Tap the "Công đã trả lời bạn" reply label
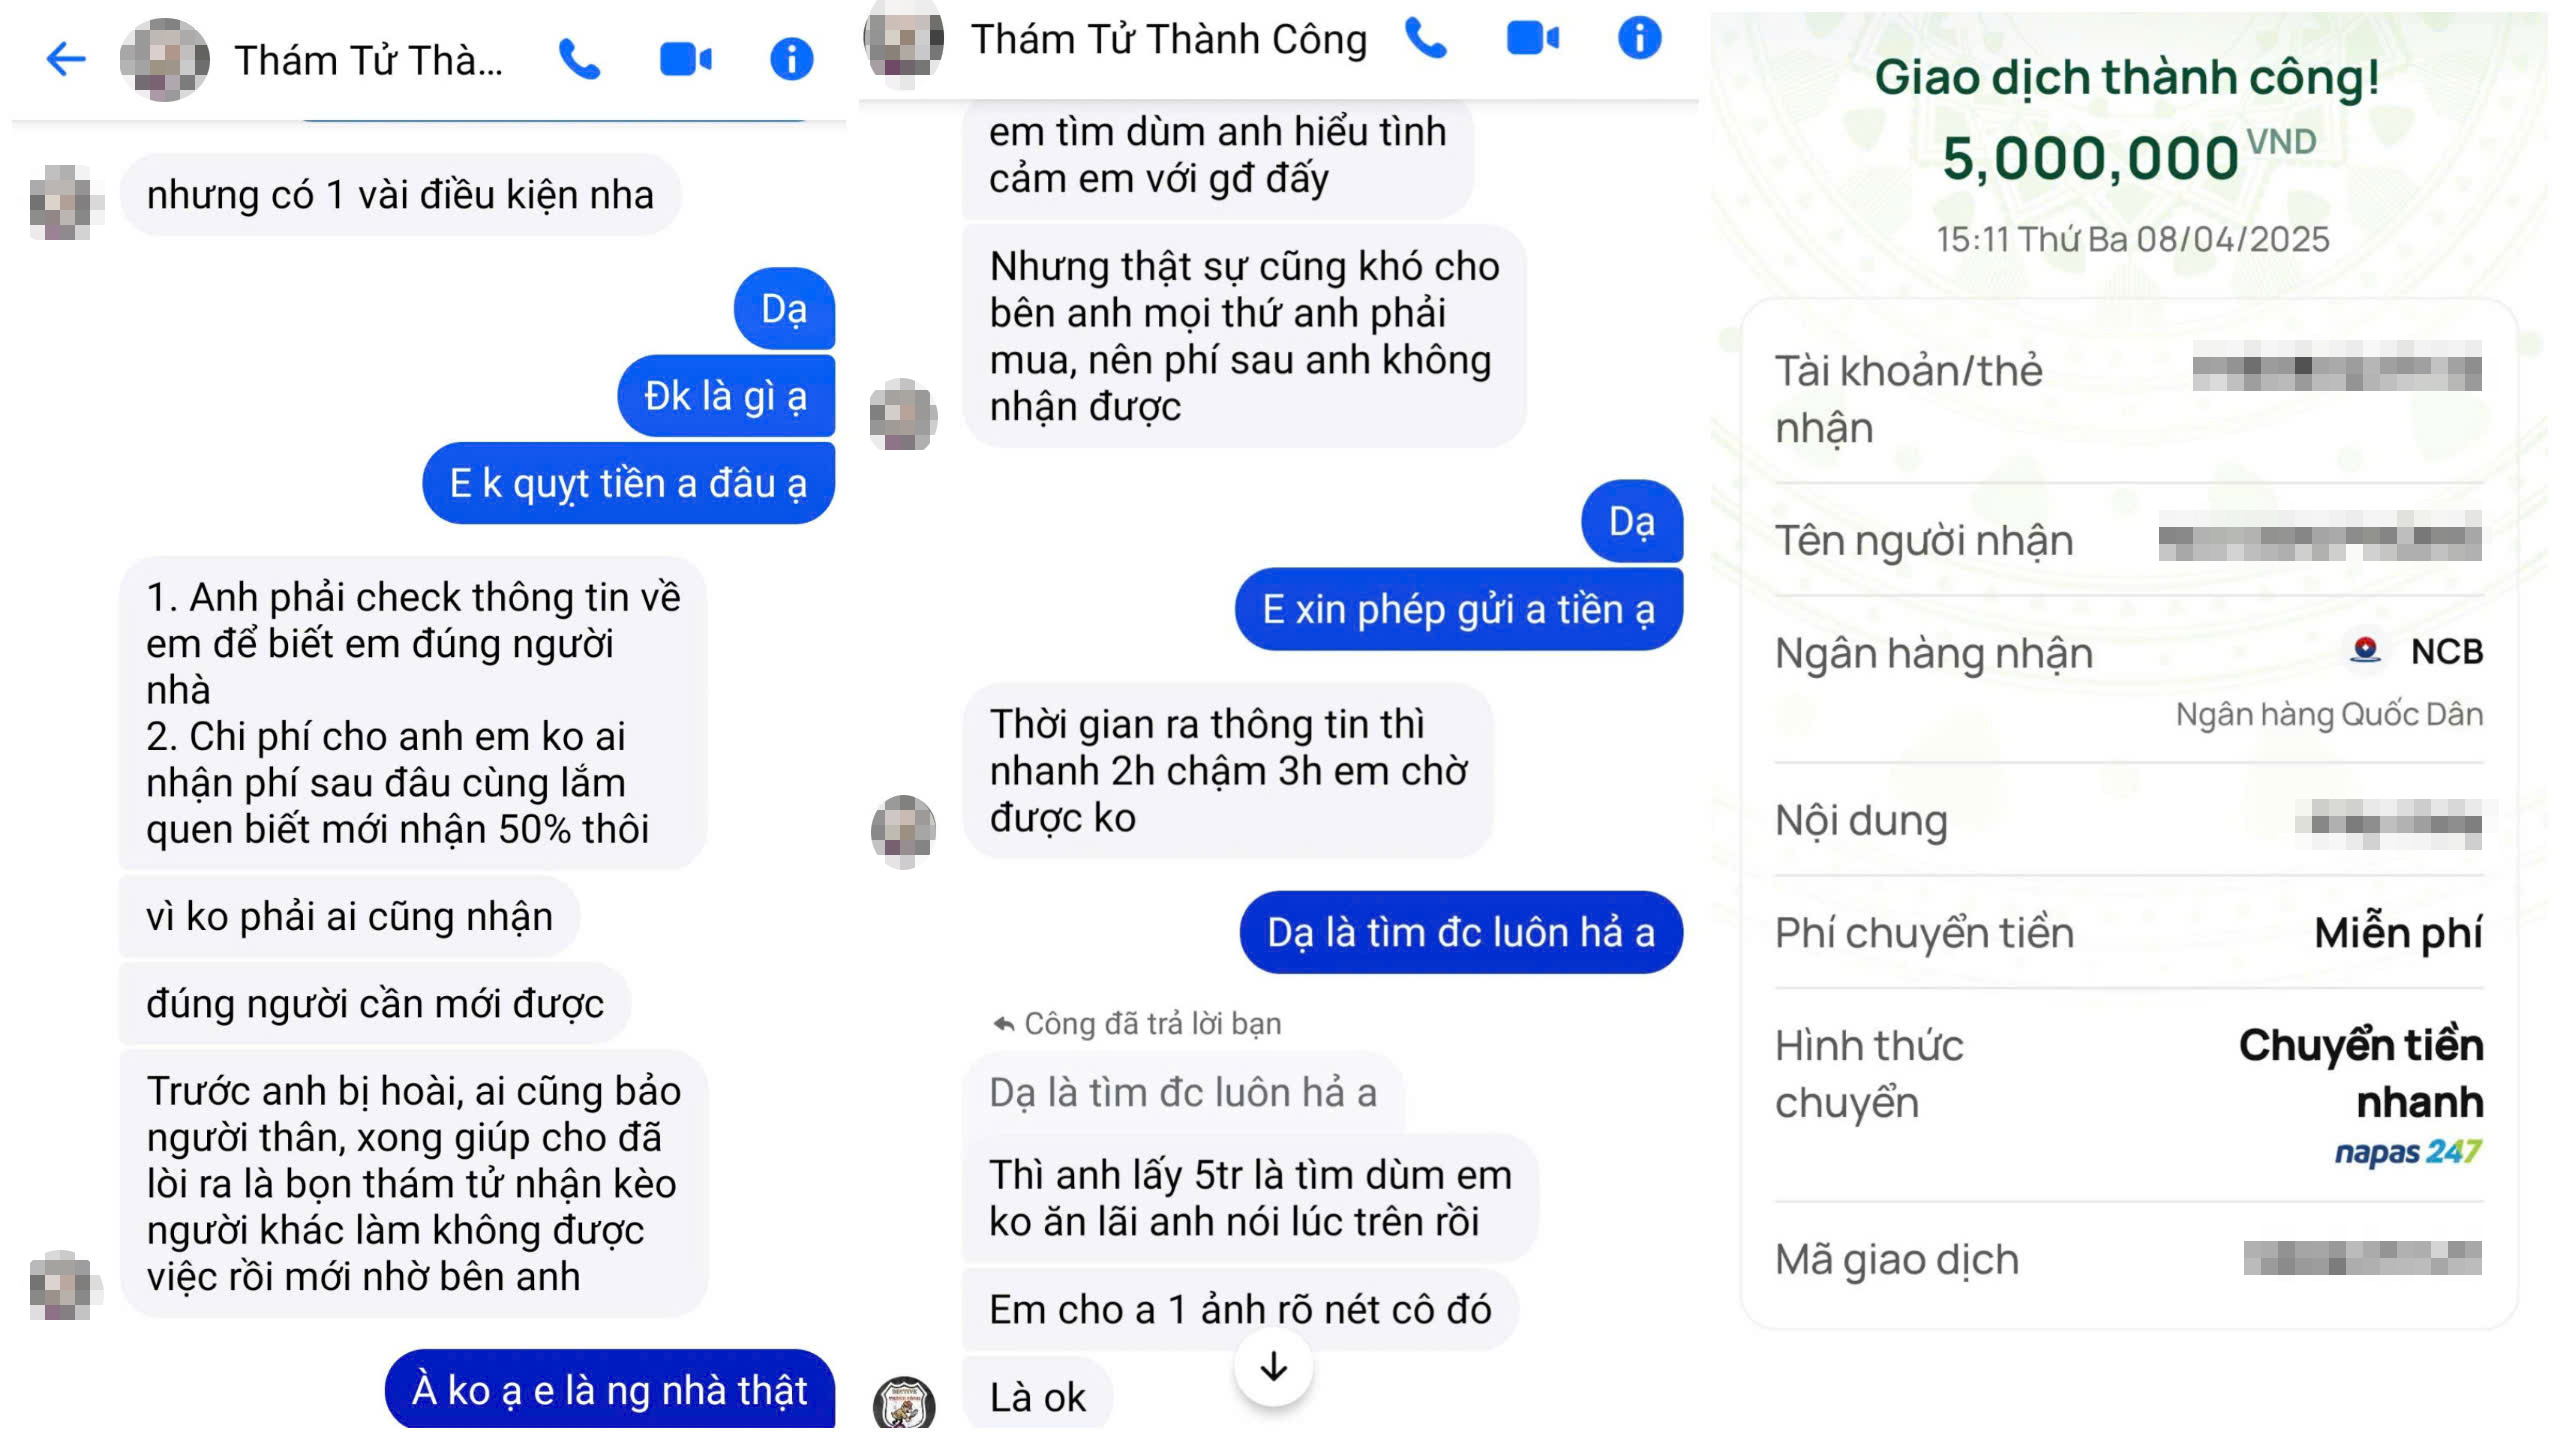 tap(1137, 1024)
